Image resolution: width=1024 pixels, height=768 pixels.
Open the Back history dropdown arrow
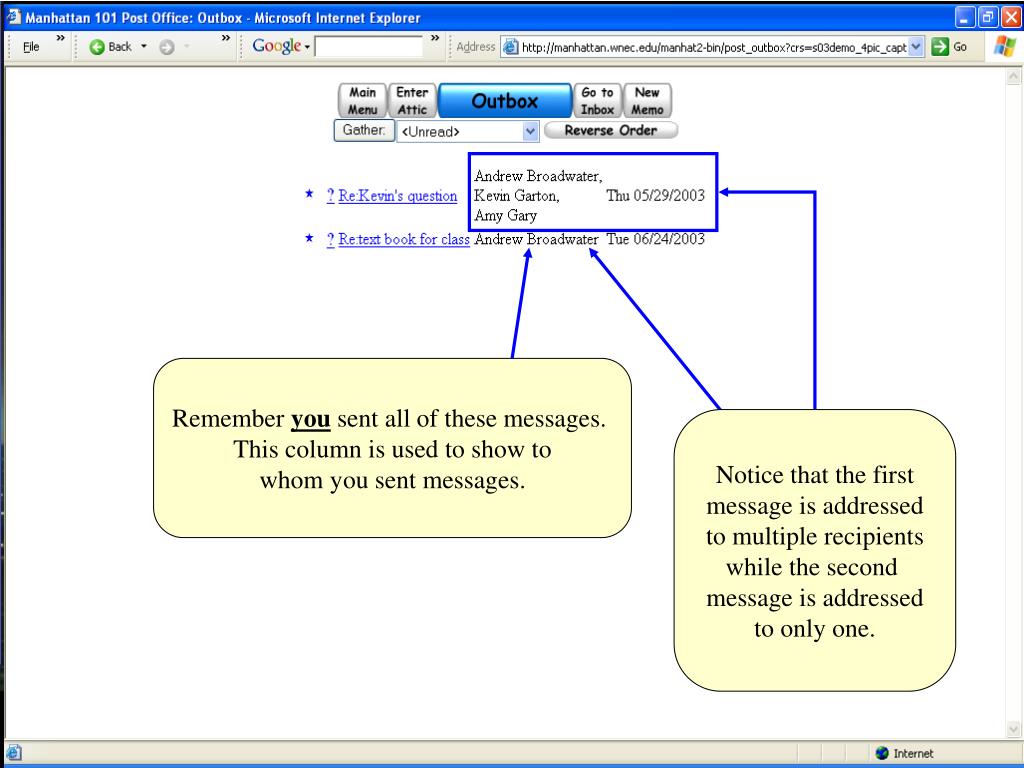click(144, 46)
